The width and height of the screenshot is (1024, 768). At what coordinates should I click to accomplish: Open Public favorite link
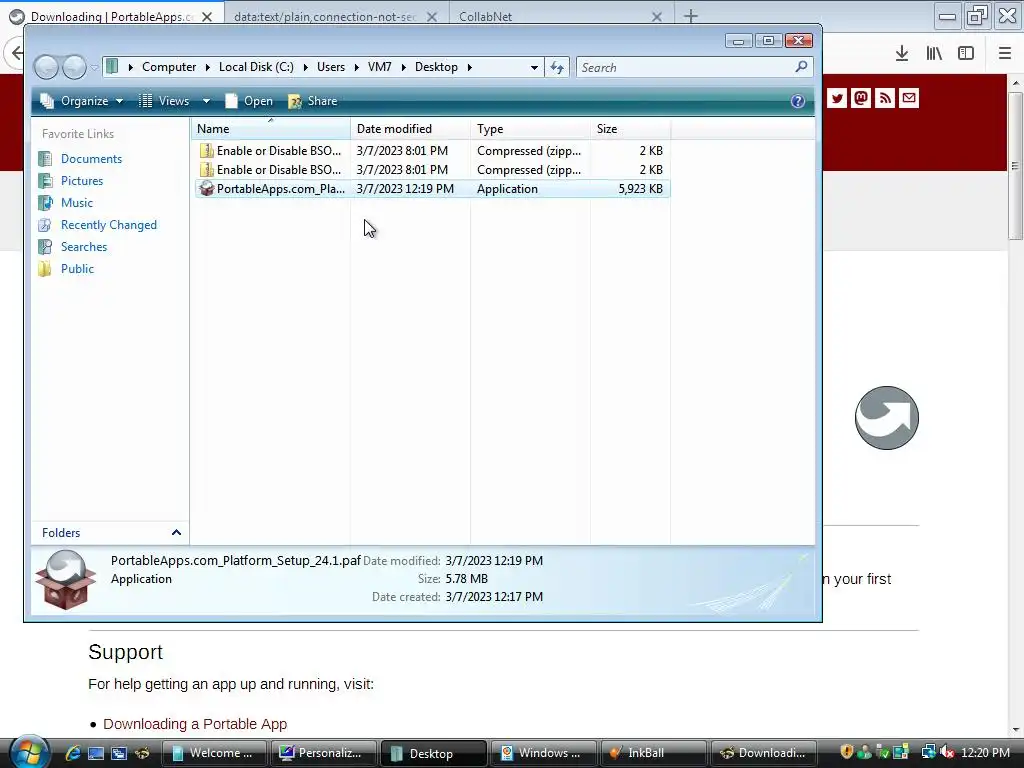click(77, 269)
